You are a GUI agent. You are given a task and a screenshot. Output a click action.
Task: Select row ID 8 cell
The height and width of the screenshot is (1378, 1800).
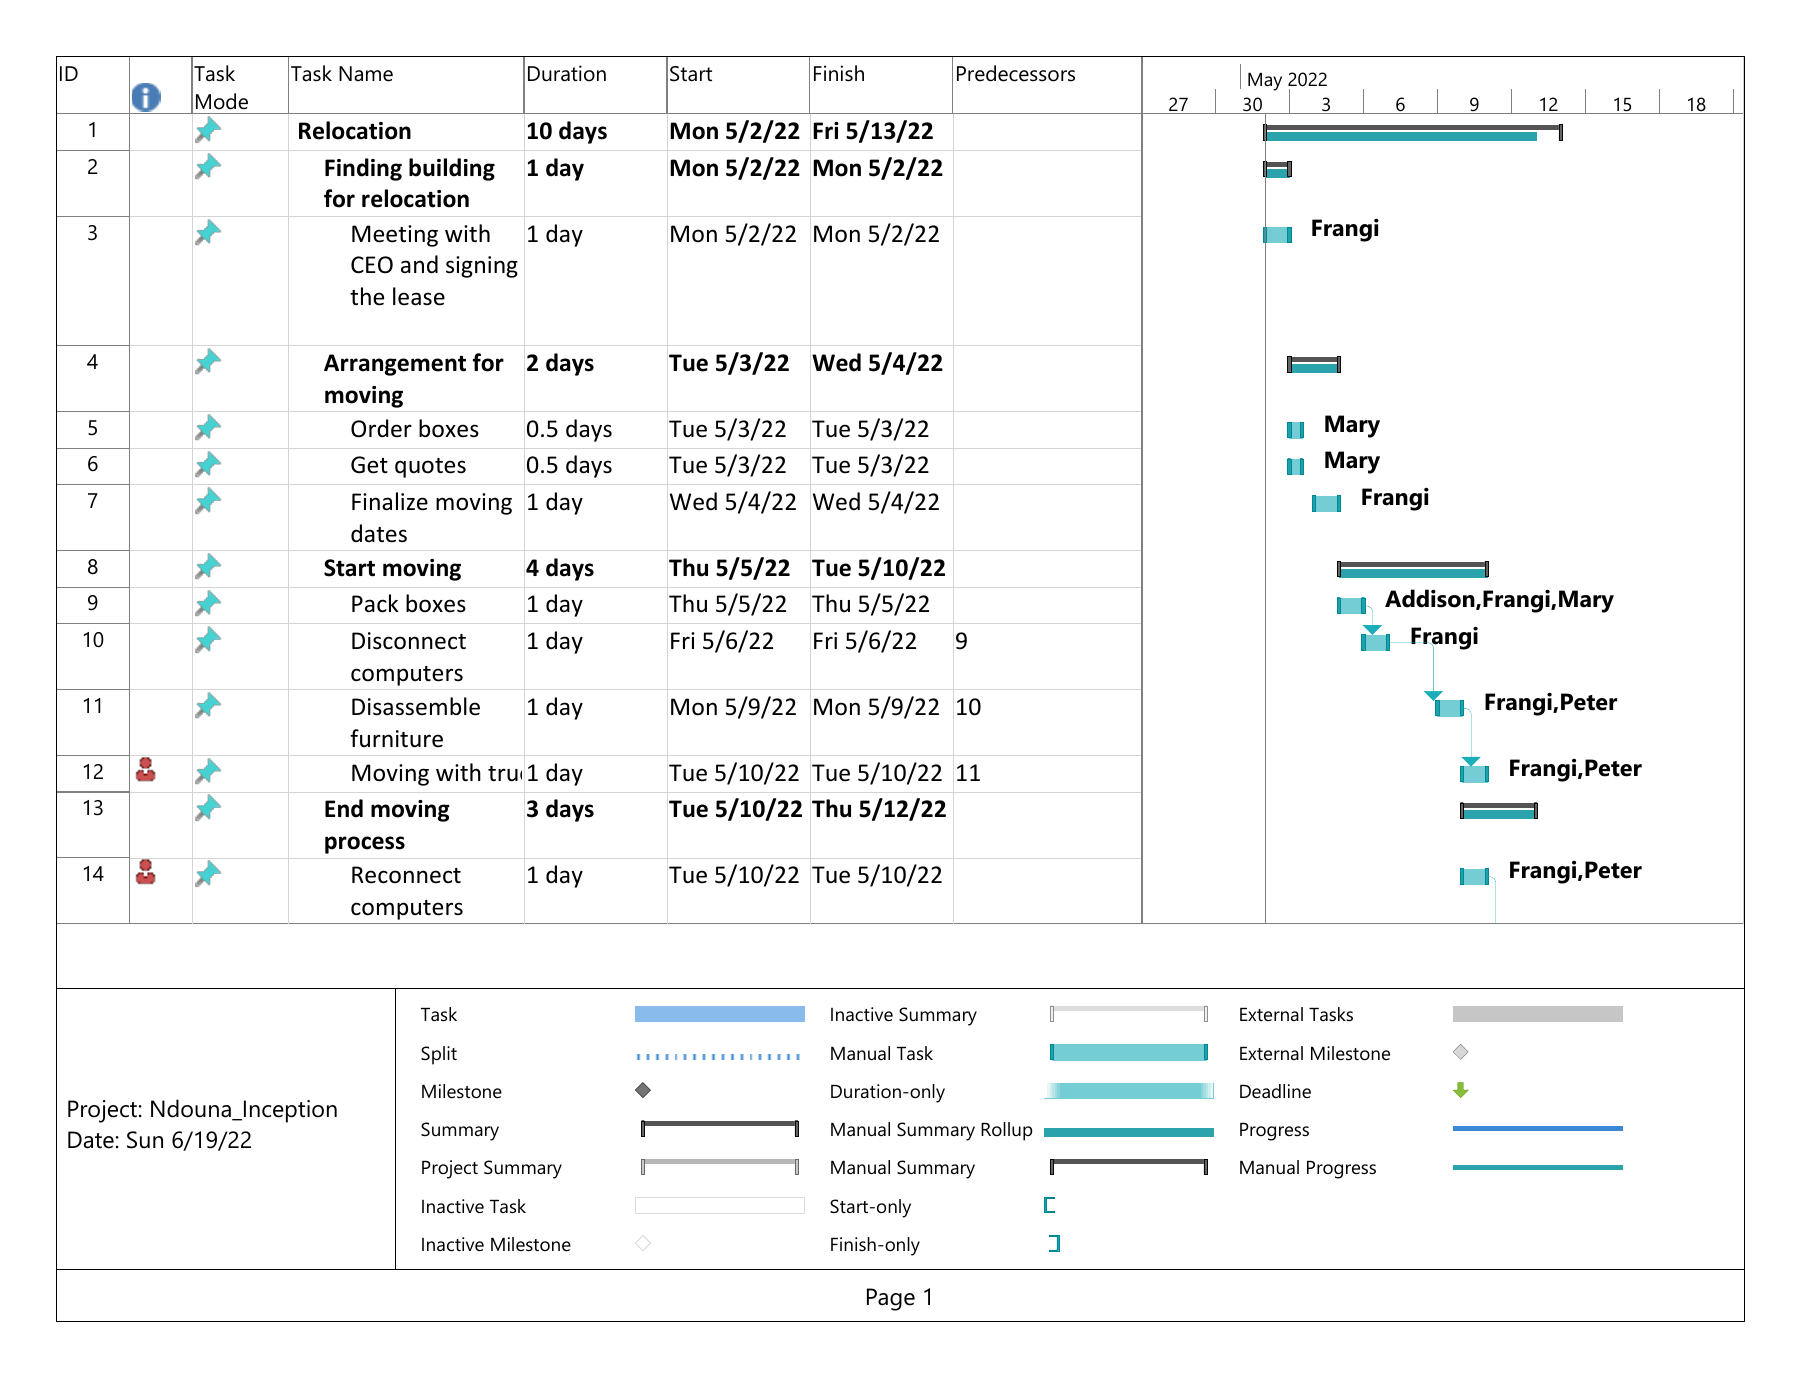click(93, 567)
